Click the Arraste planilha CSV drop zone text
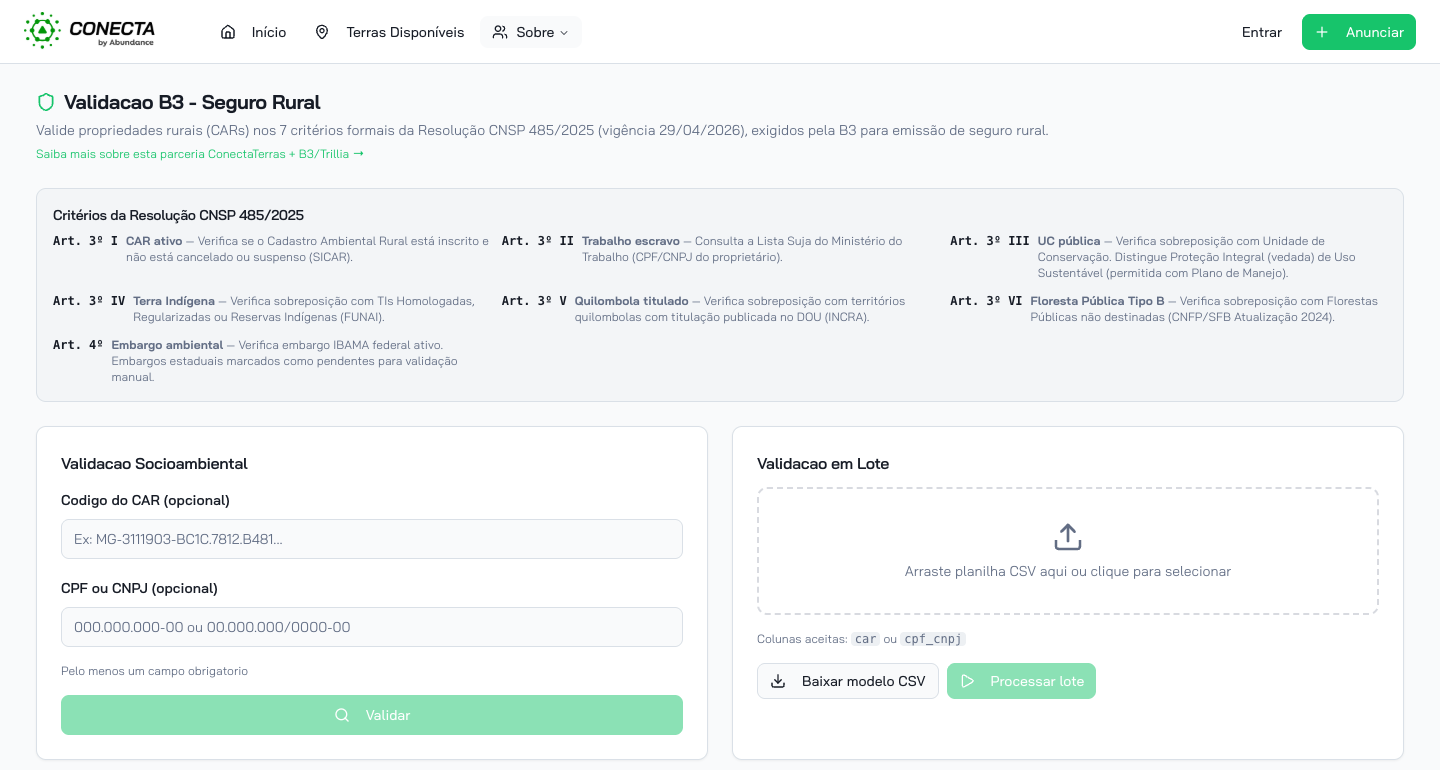Viewport: 1440px width, 770px height. (x=1068, y=572)
